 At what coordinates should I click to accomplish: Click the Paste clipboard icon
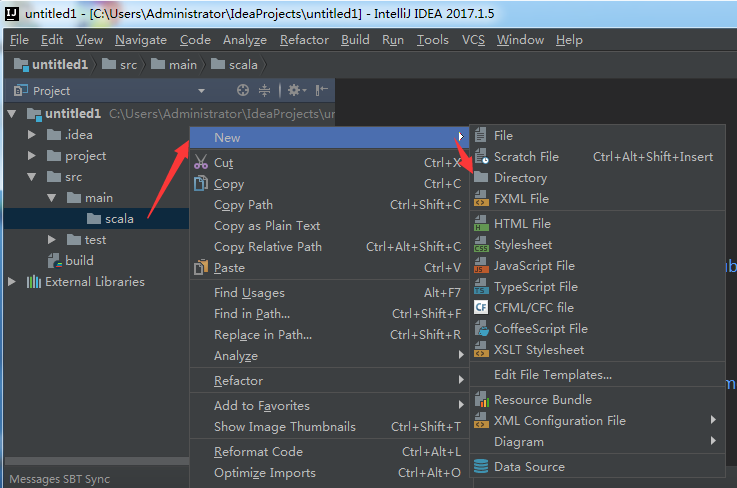pos(201,268)
